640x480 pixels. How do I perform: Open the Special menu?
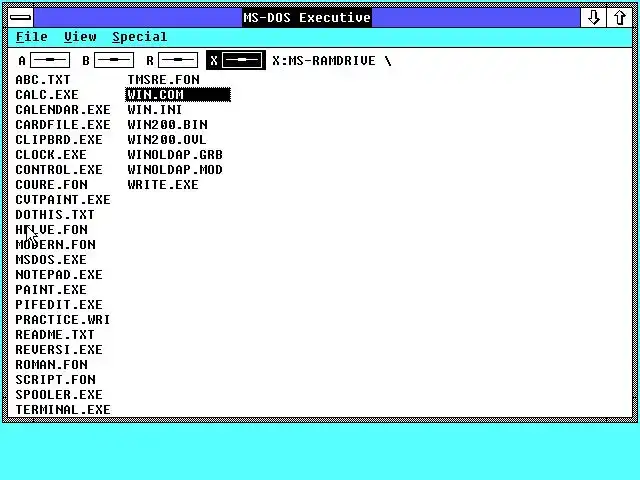140,37
